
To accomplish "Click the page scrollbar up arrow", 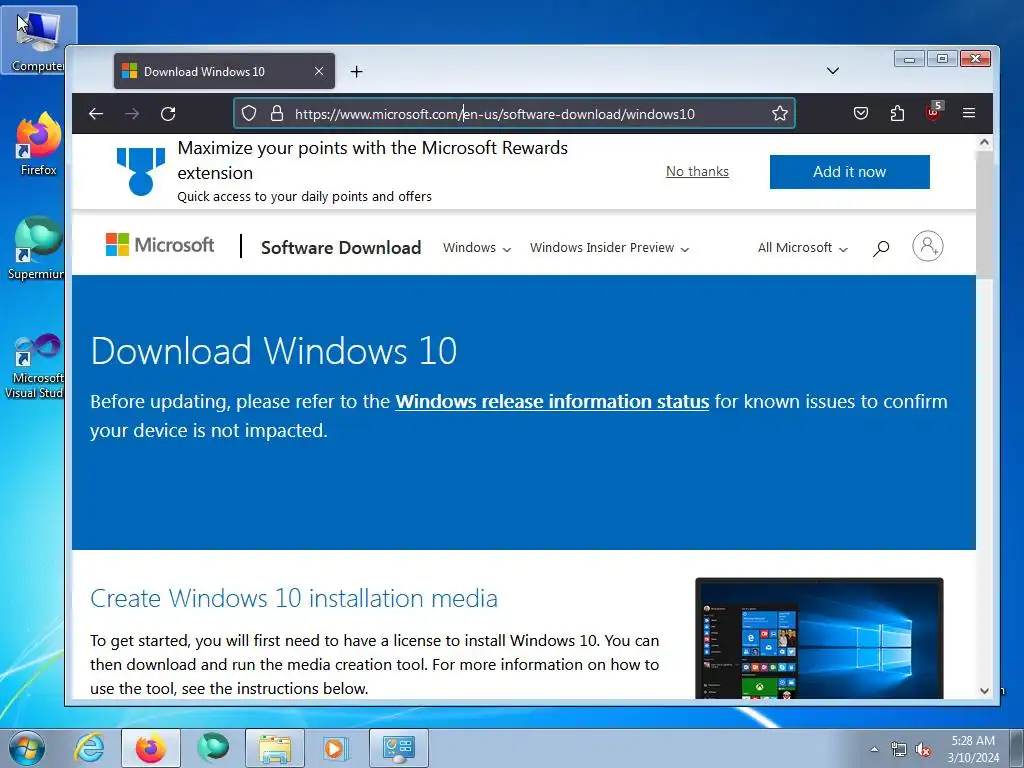I will 984,142.
